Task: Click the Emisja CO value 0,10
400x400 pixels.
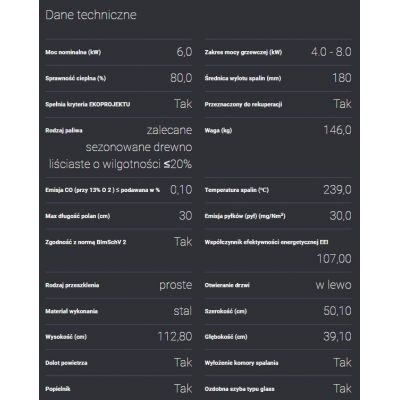Action: (181, 190)
